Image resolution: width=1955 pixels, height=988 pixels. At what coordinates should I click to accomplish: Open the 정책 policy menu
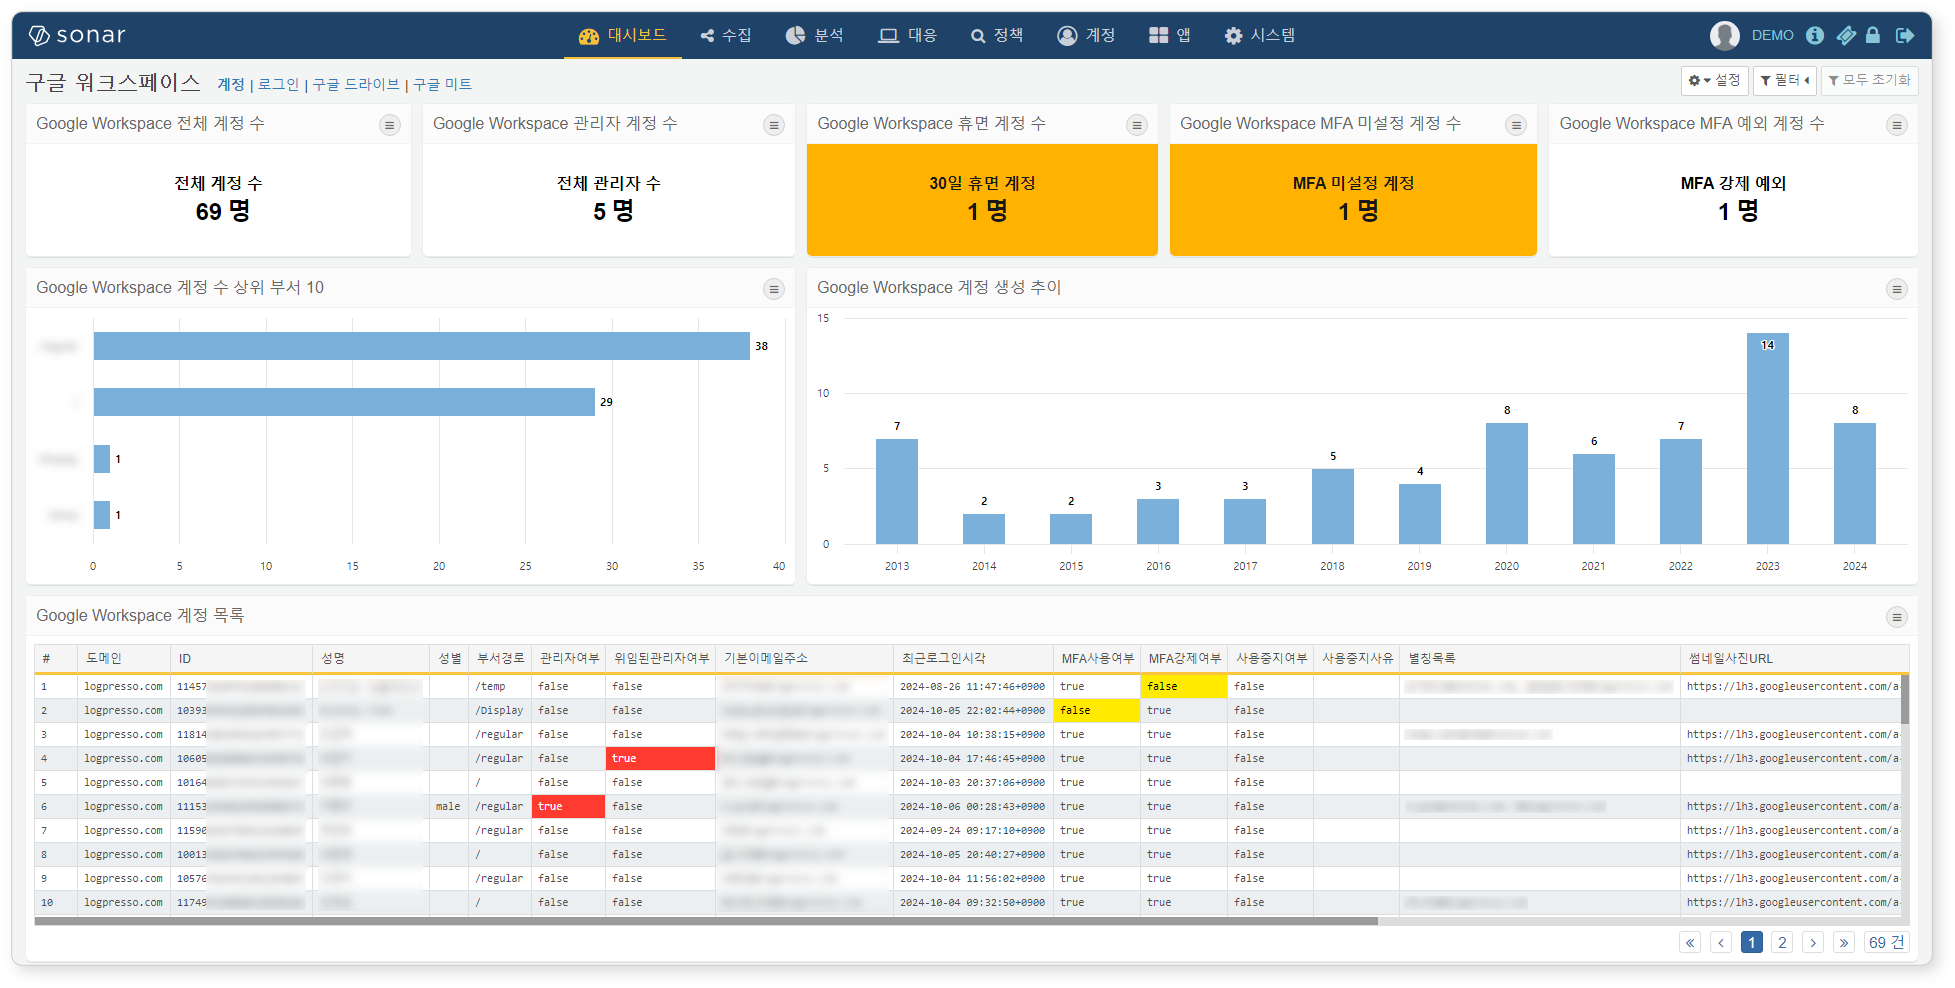(996, 35)
